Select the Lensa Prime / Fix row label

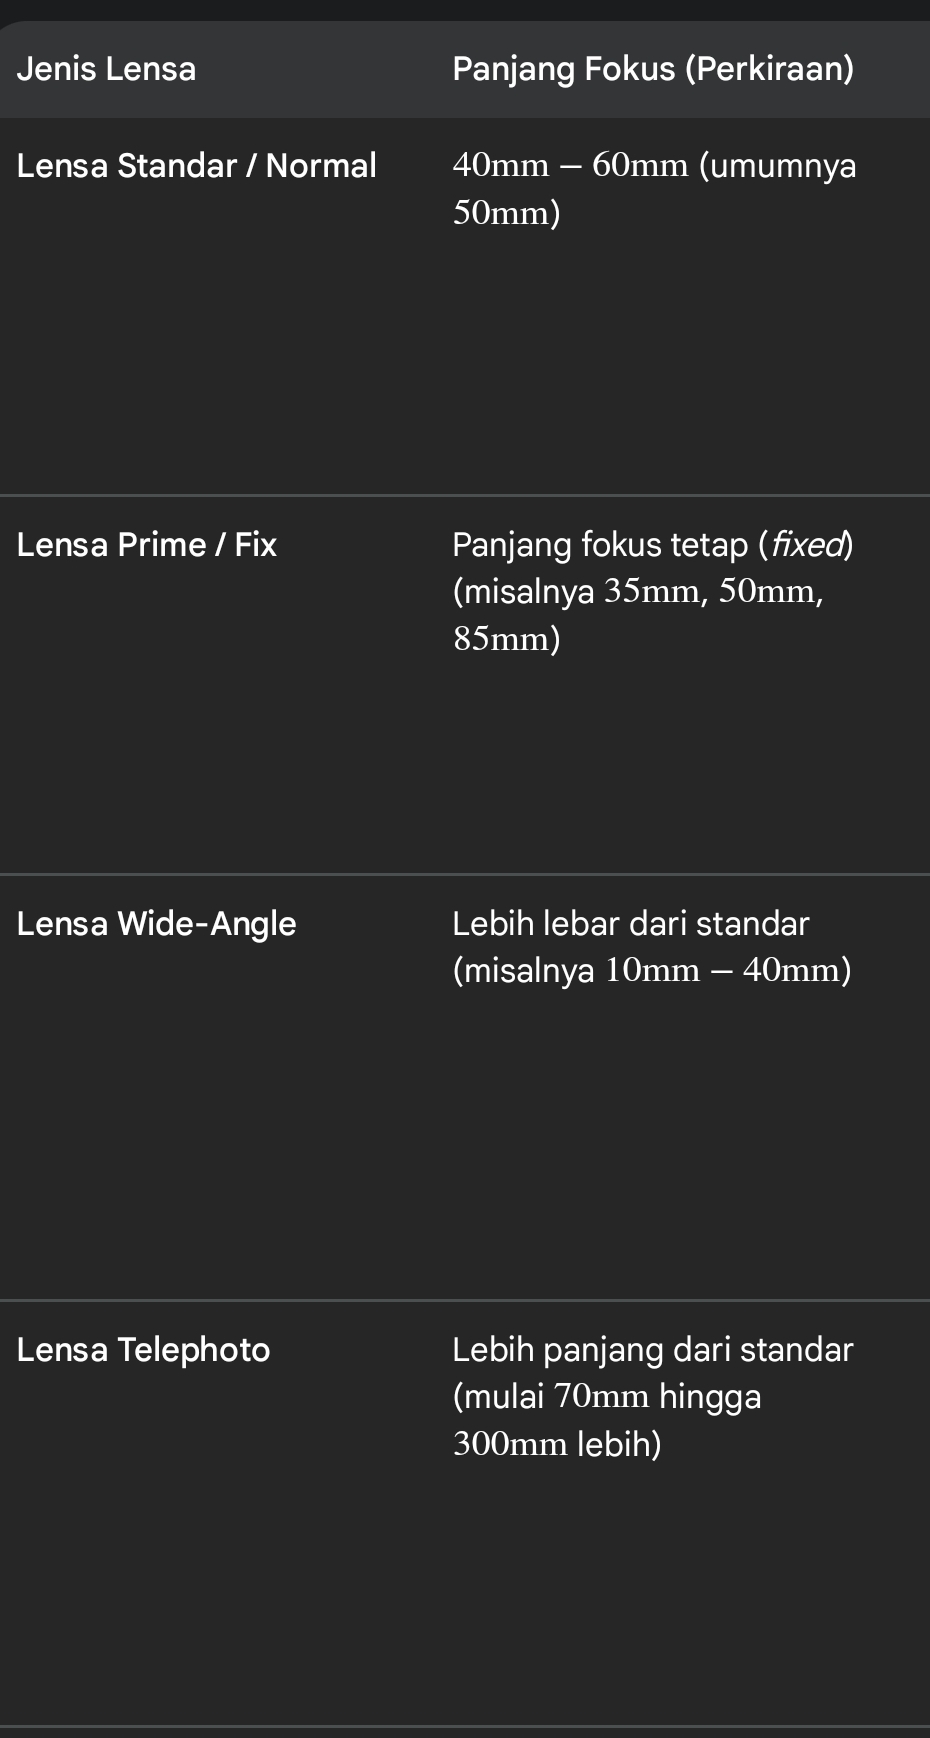pyautogui.click(x=146, y=544)
